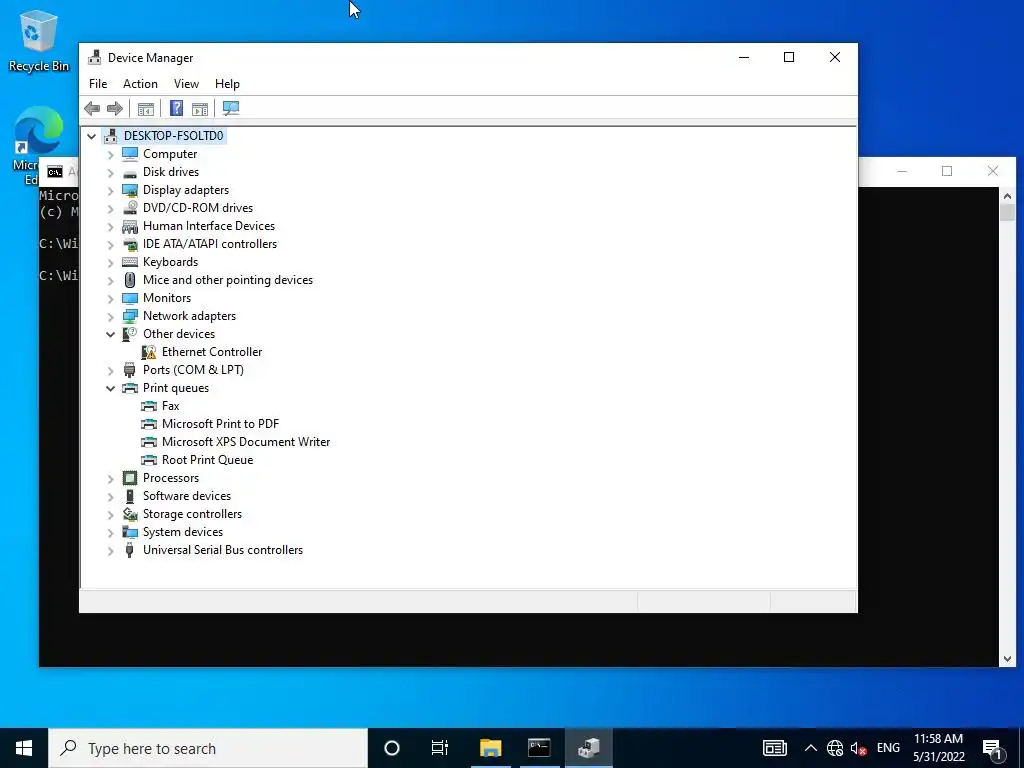
Task: Expand the Software devices chevron
Action: (x=110, y=497)
